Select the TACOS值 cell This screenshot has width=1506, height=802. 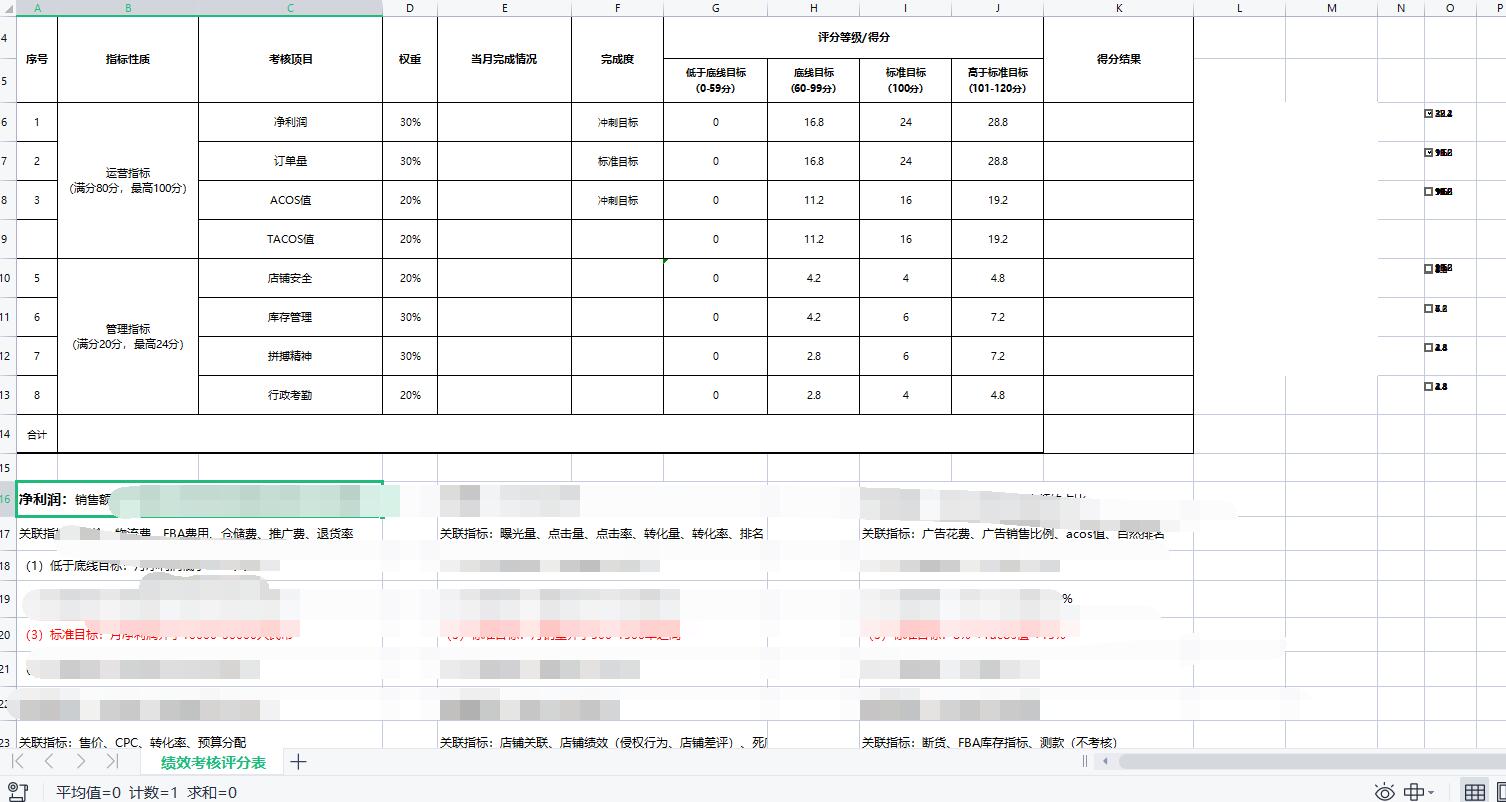(290, 239)
